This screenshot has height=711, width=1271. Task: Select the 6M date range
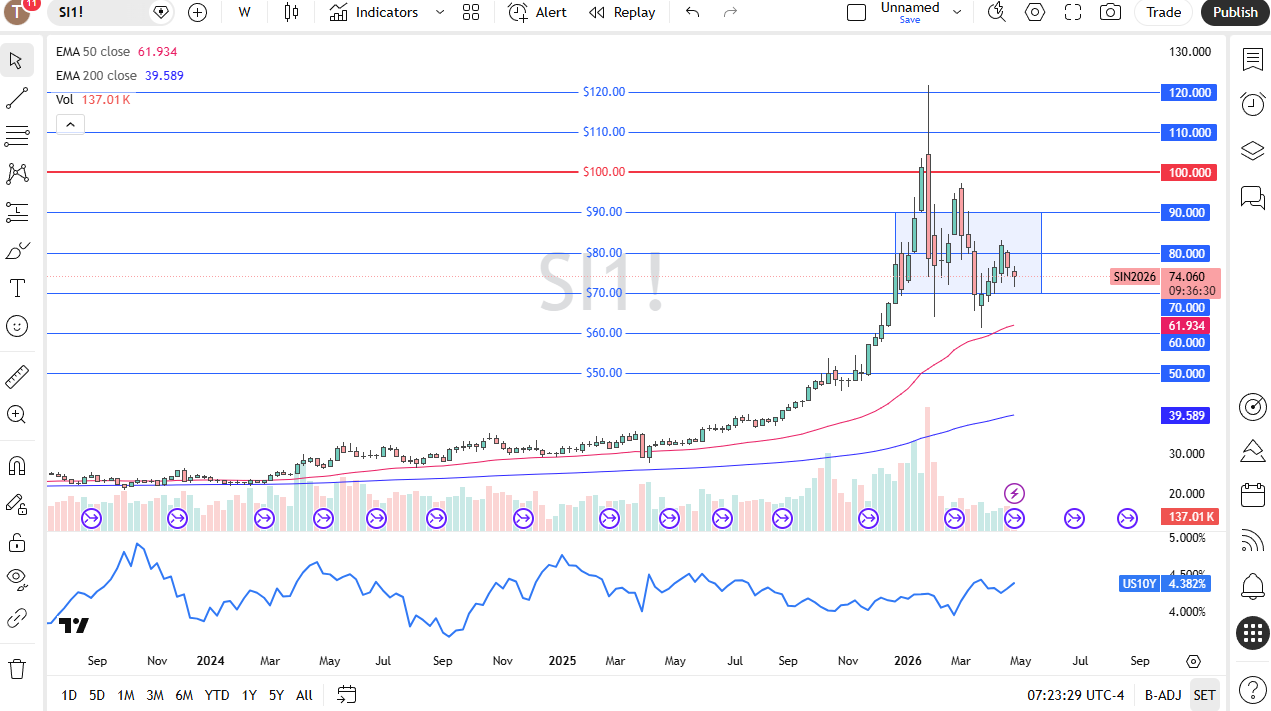(184, 695)
